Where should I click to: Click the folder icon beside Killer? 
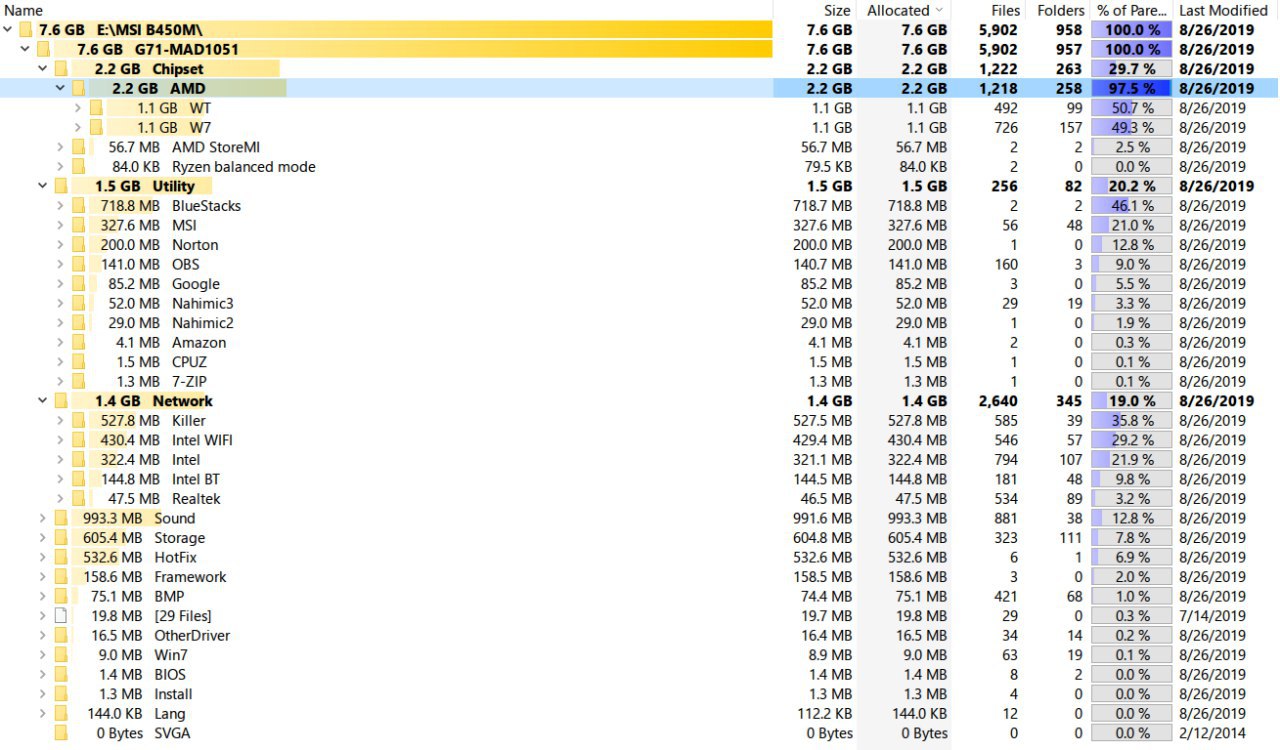(78, 421)
